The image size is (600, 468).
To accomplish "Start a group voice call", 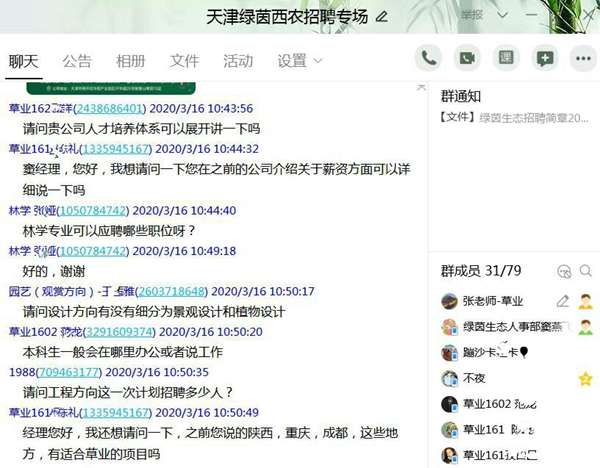I will [429, 58].
